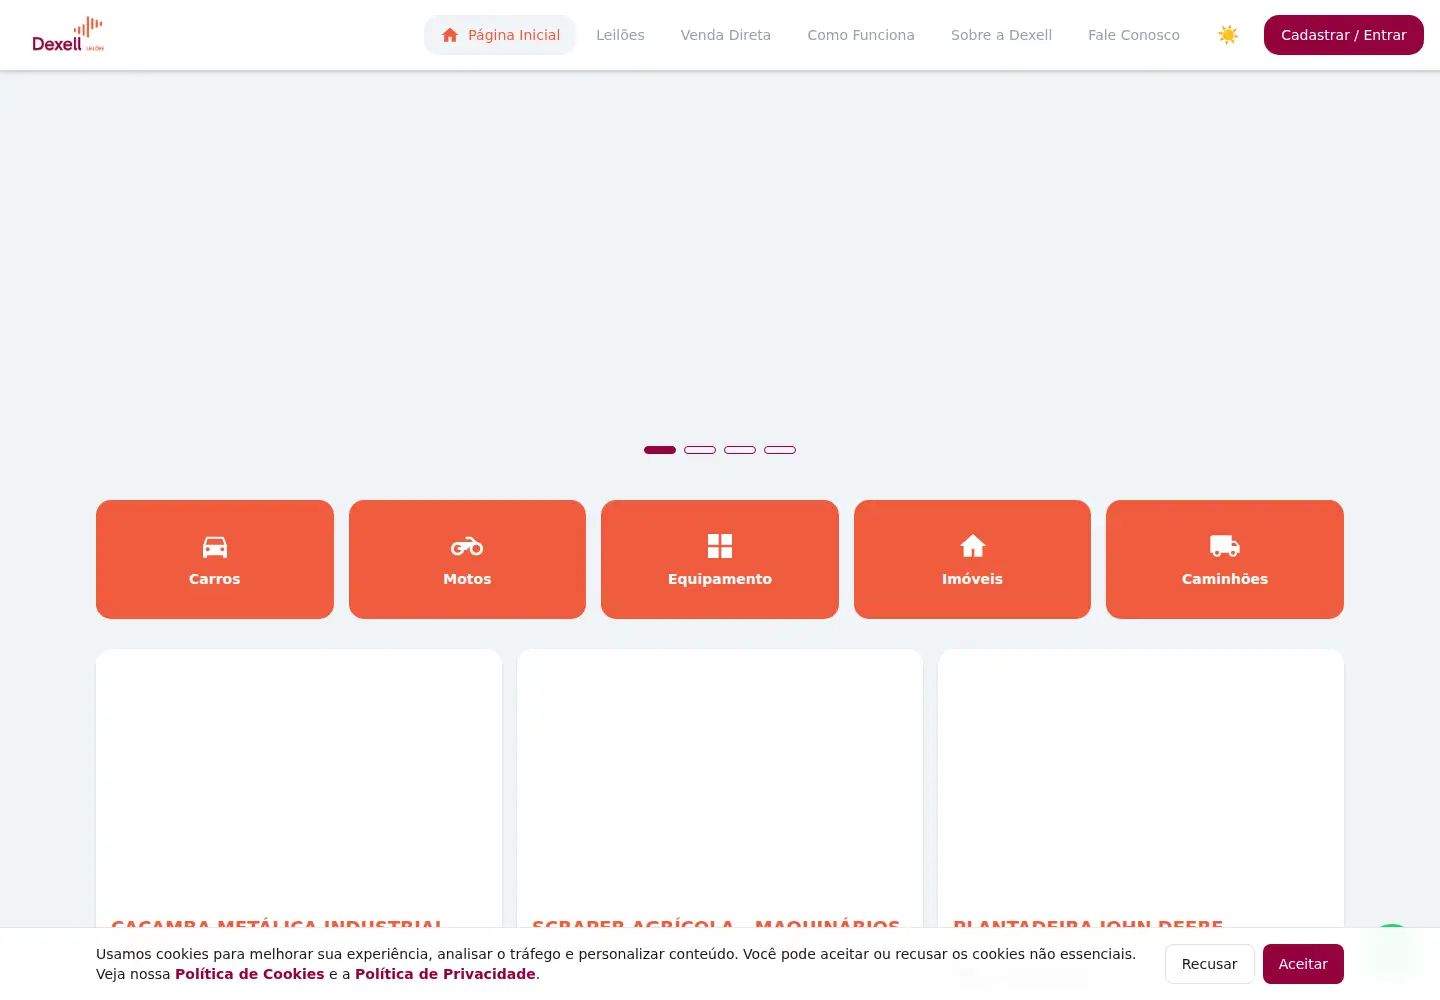This screenshot has width=1440, height=1000.
Task: Click the car icon in Carros
Action: pyautogui.click(x=215, y=546)
